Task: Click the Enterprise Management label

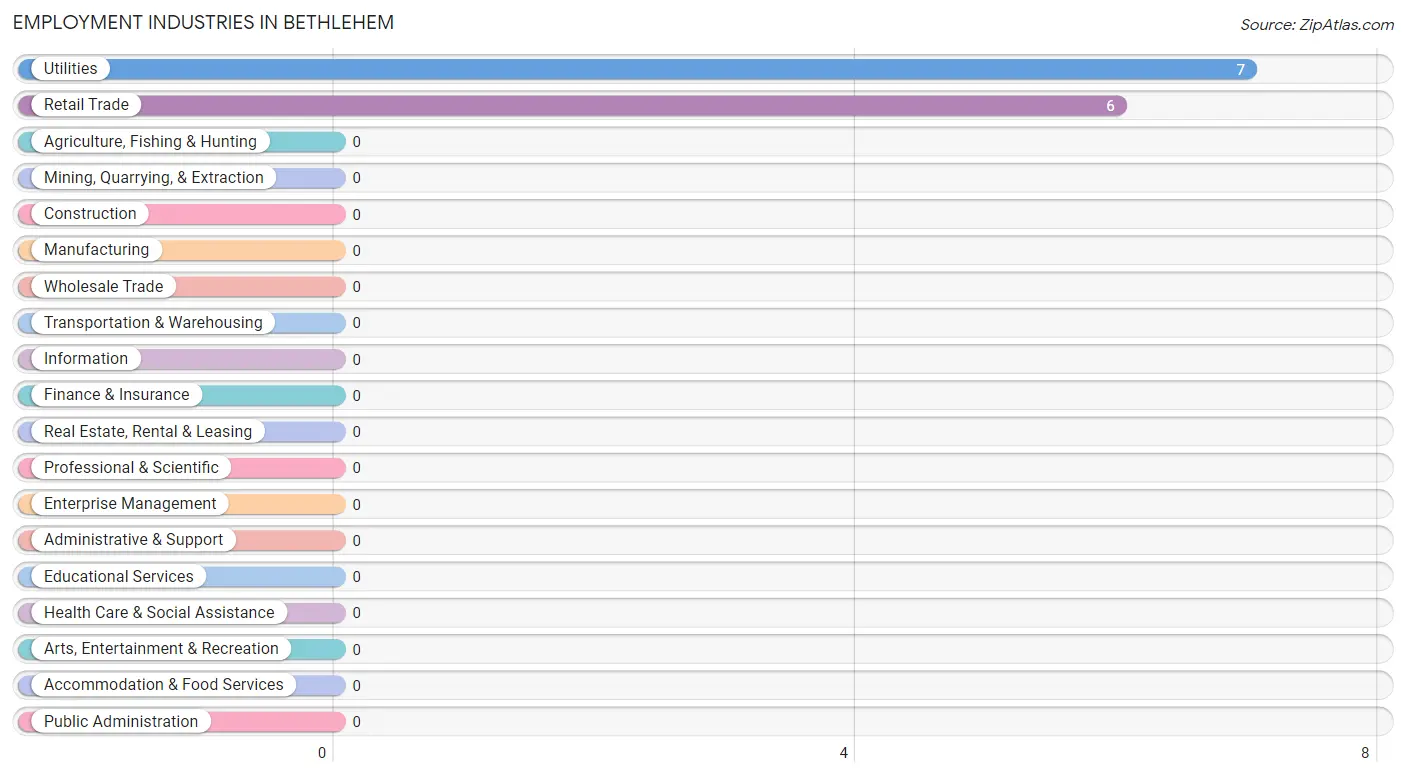Action: (x=130, y=504)
